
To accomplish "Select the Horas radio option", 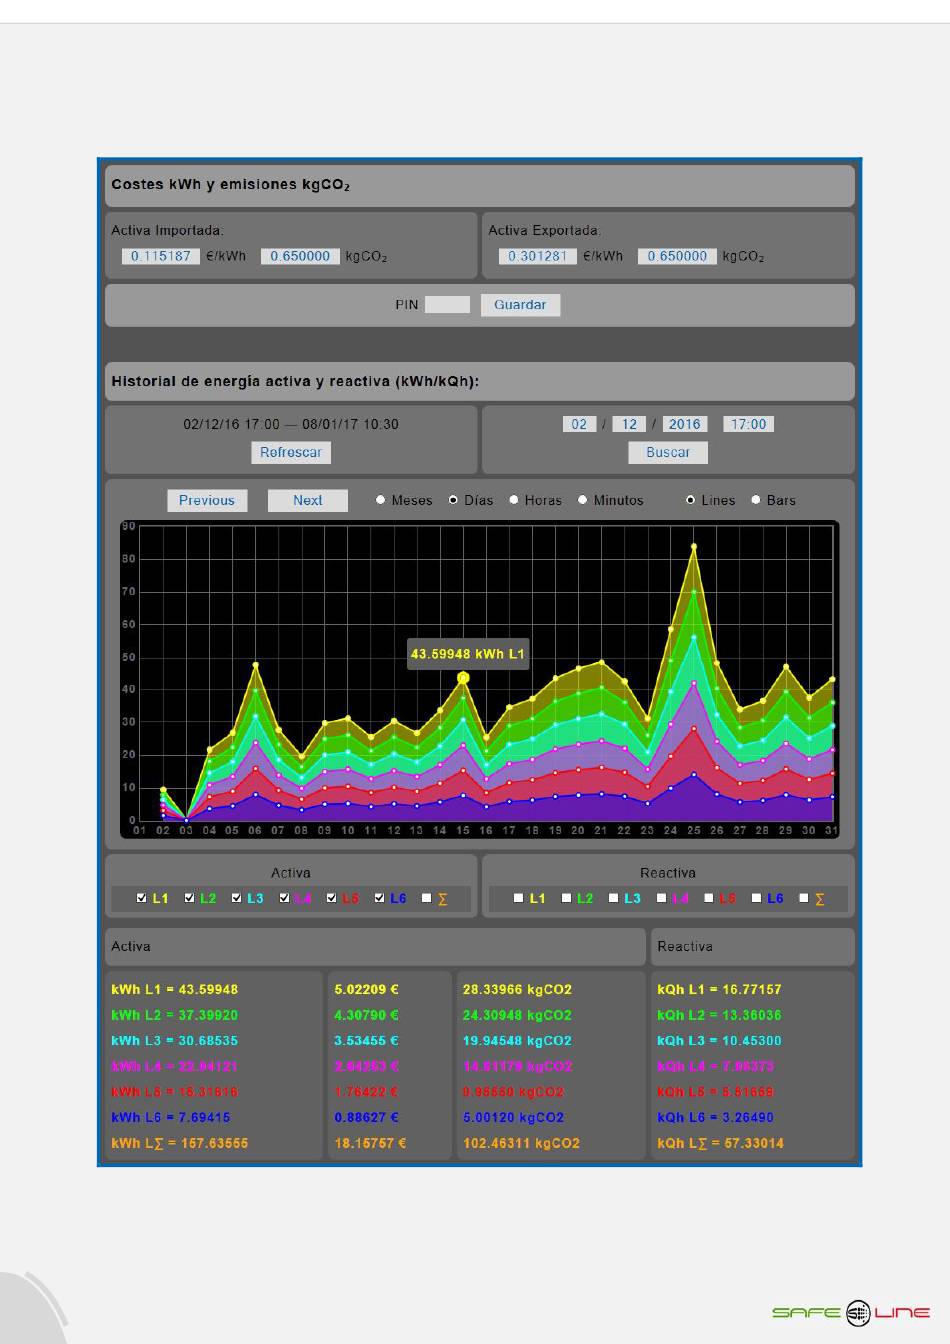I will (514, 500).
